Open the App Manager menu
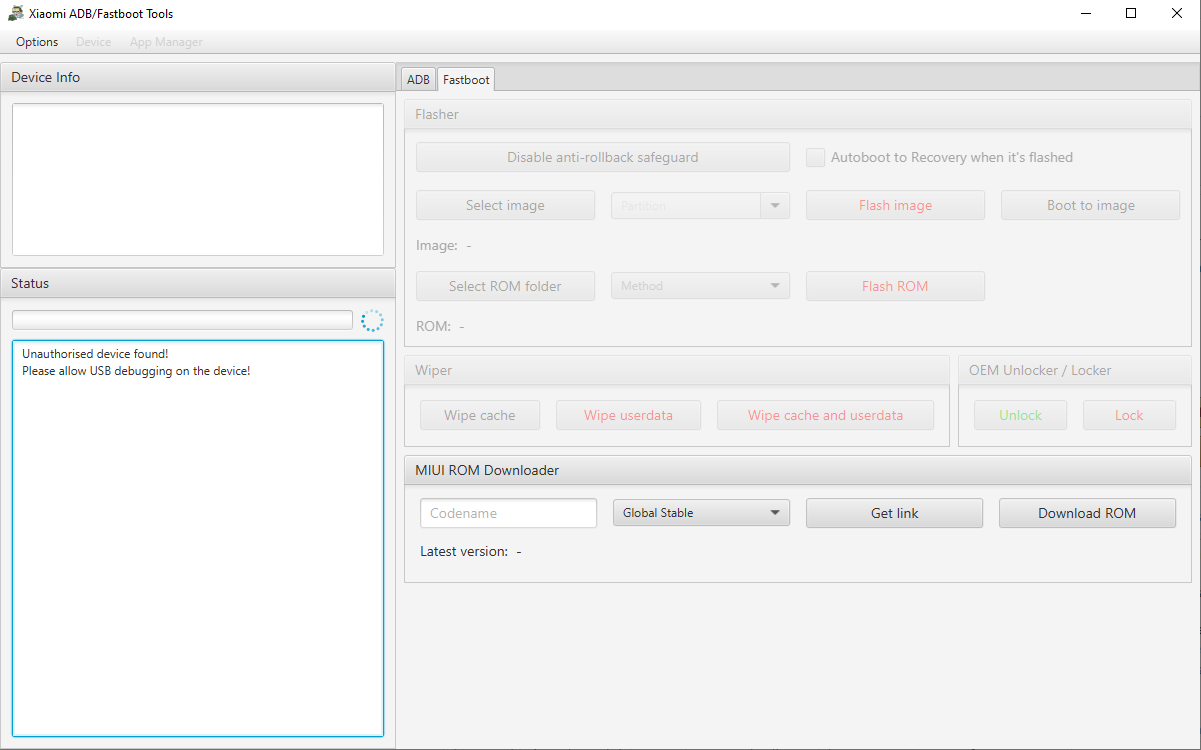Image resolution: width=1201 pixels, height=750 pixels. tap(166, 42)
